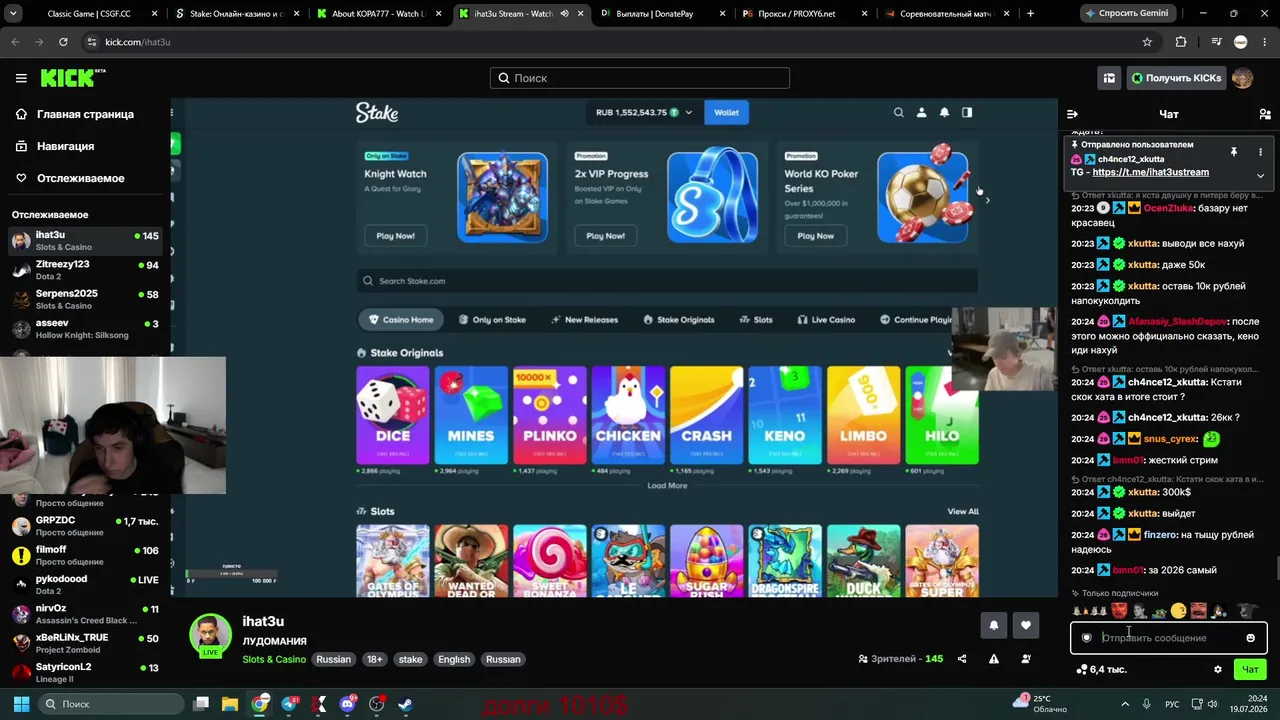Image resolution: width=1280 pixels, height=720 pixels.
Task: Share the stream
Action: click(962, 659)
